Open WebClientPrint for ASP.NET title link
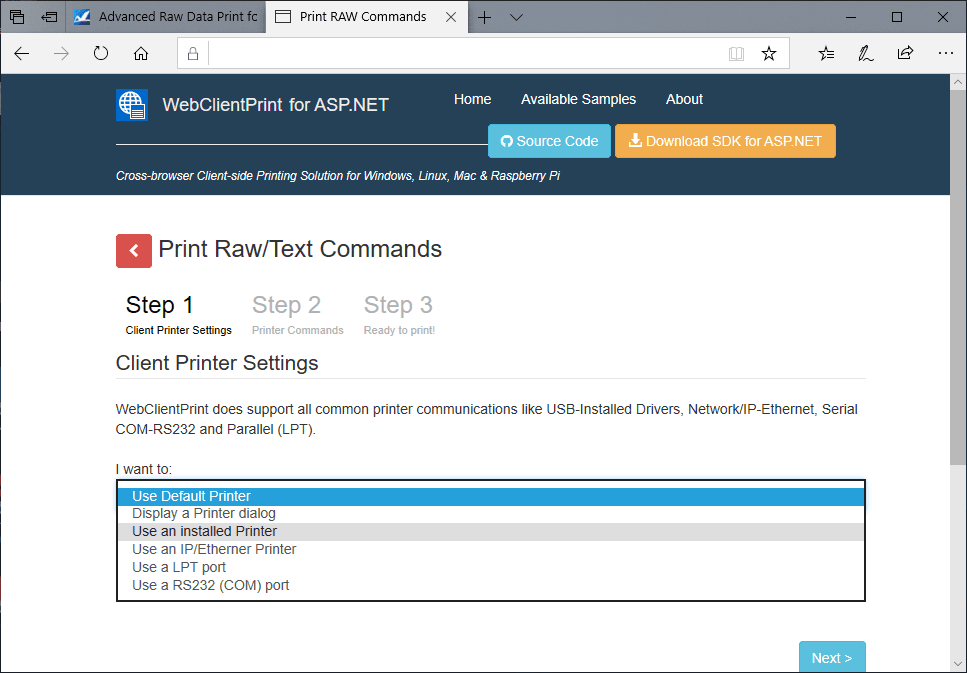 click(276, 105)
